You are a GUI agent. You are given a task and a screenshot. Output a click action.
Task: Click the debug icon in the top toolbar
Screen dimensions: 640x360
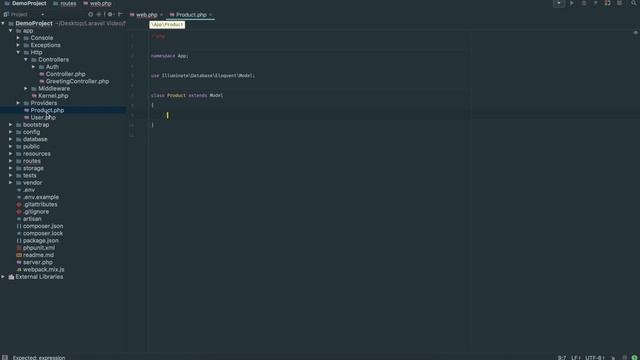584,3
